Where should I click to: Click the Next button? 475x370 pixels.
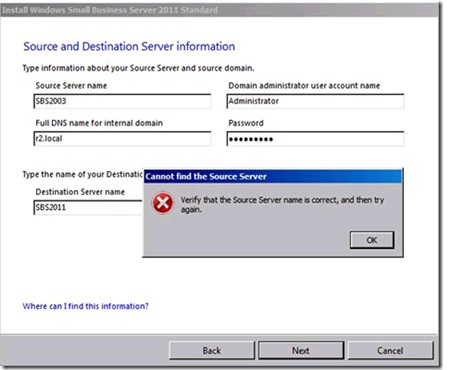301,350
